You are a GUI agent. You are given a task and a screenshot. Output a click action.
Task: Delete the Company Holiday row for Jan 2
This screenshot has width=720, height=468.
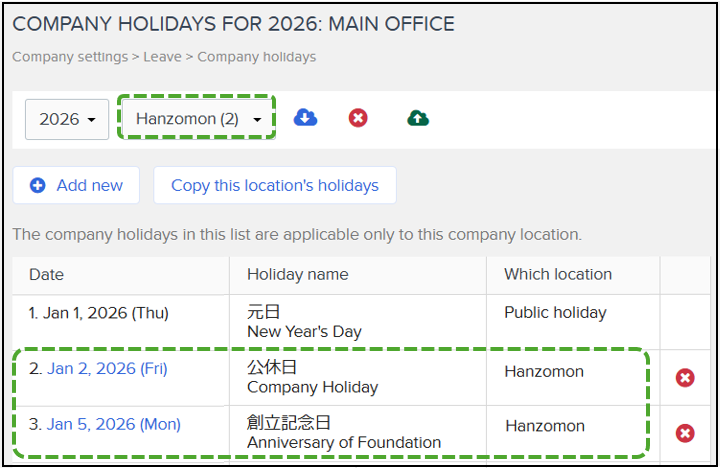tap(685, 378)
